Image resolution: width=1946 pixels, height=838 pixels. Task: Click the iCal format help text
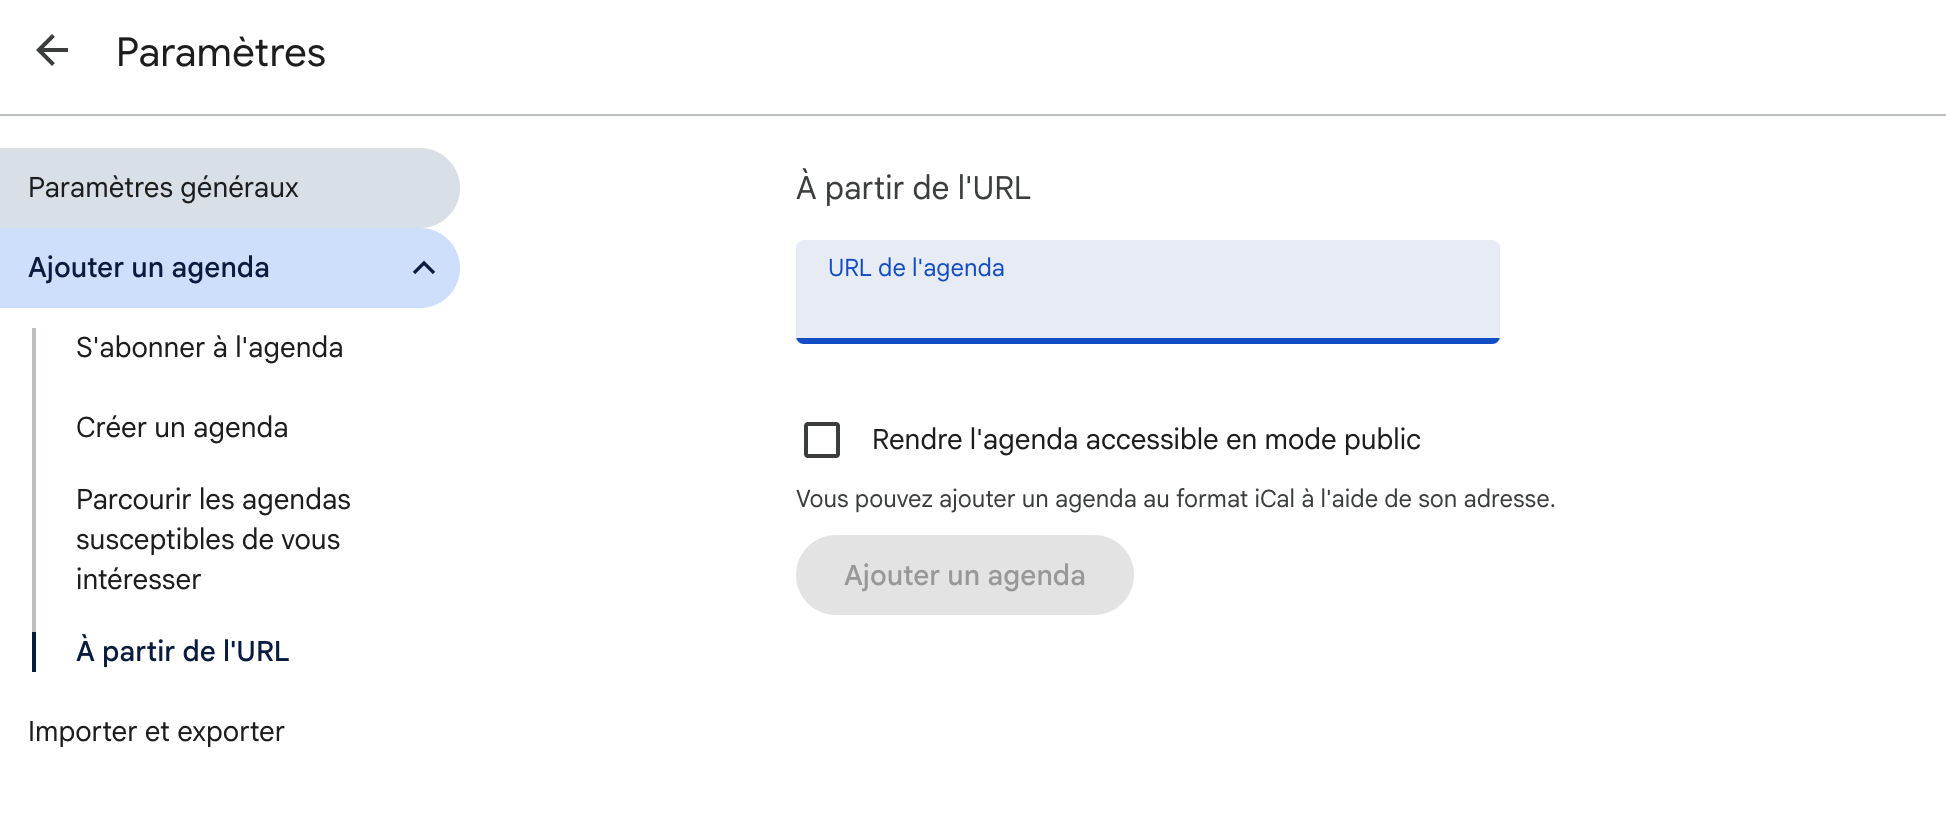tap(1175, 499)
